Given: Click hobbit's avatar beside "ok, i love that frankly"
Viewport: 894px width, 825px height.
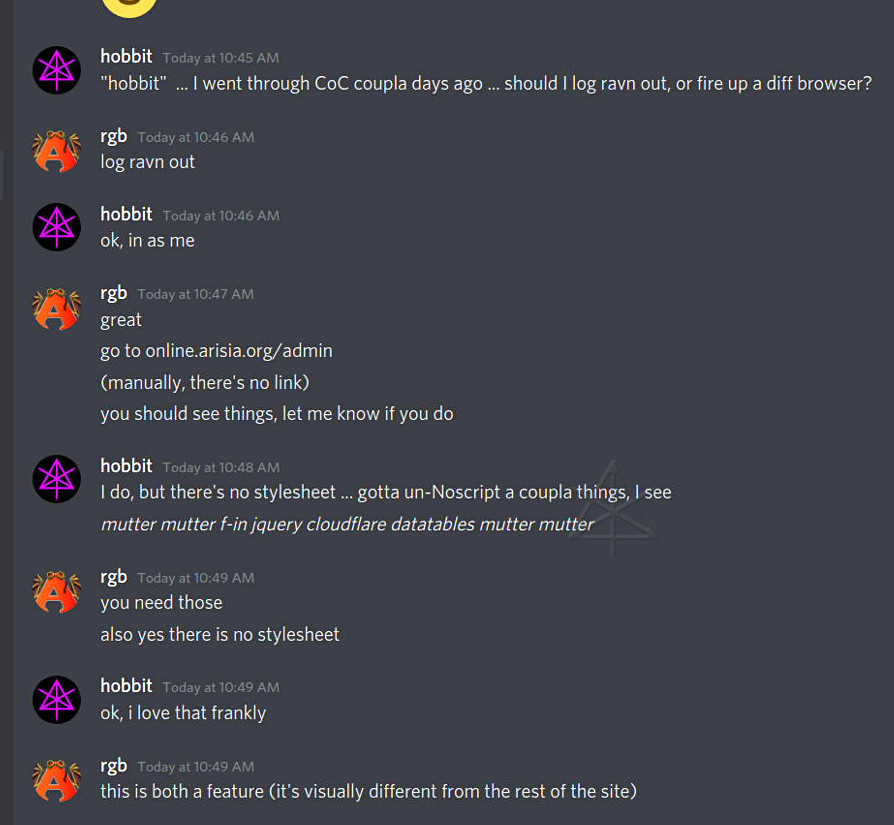Looking at the screenshot, I should coord(56,699).
